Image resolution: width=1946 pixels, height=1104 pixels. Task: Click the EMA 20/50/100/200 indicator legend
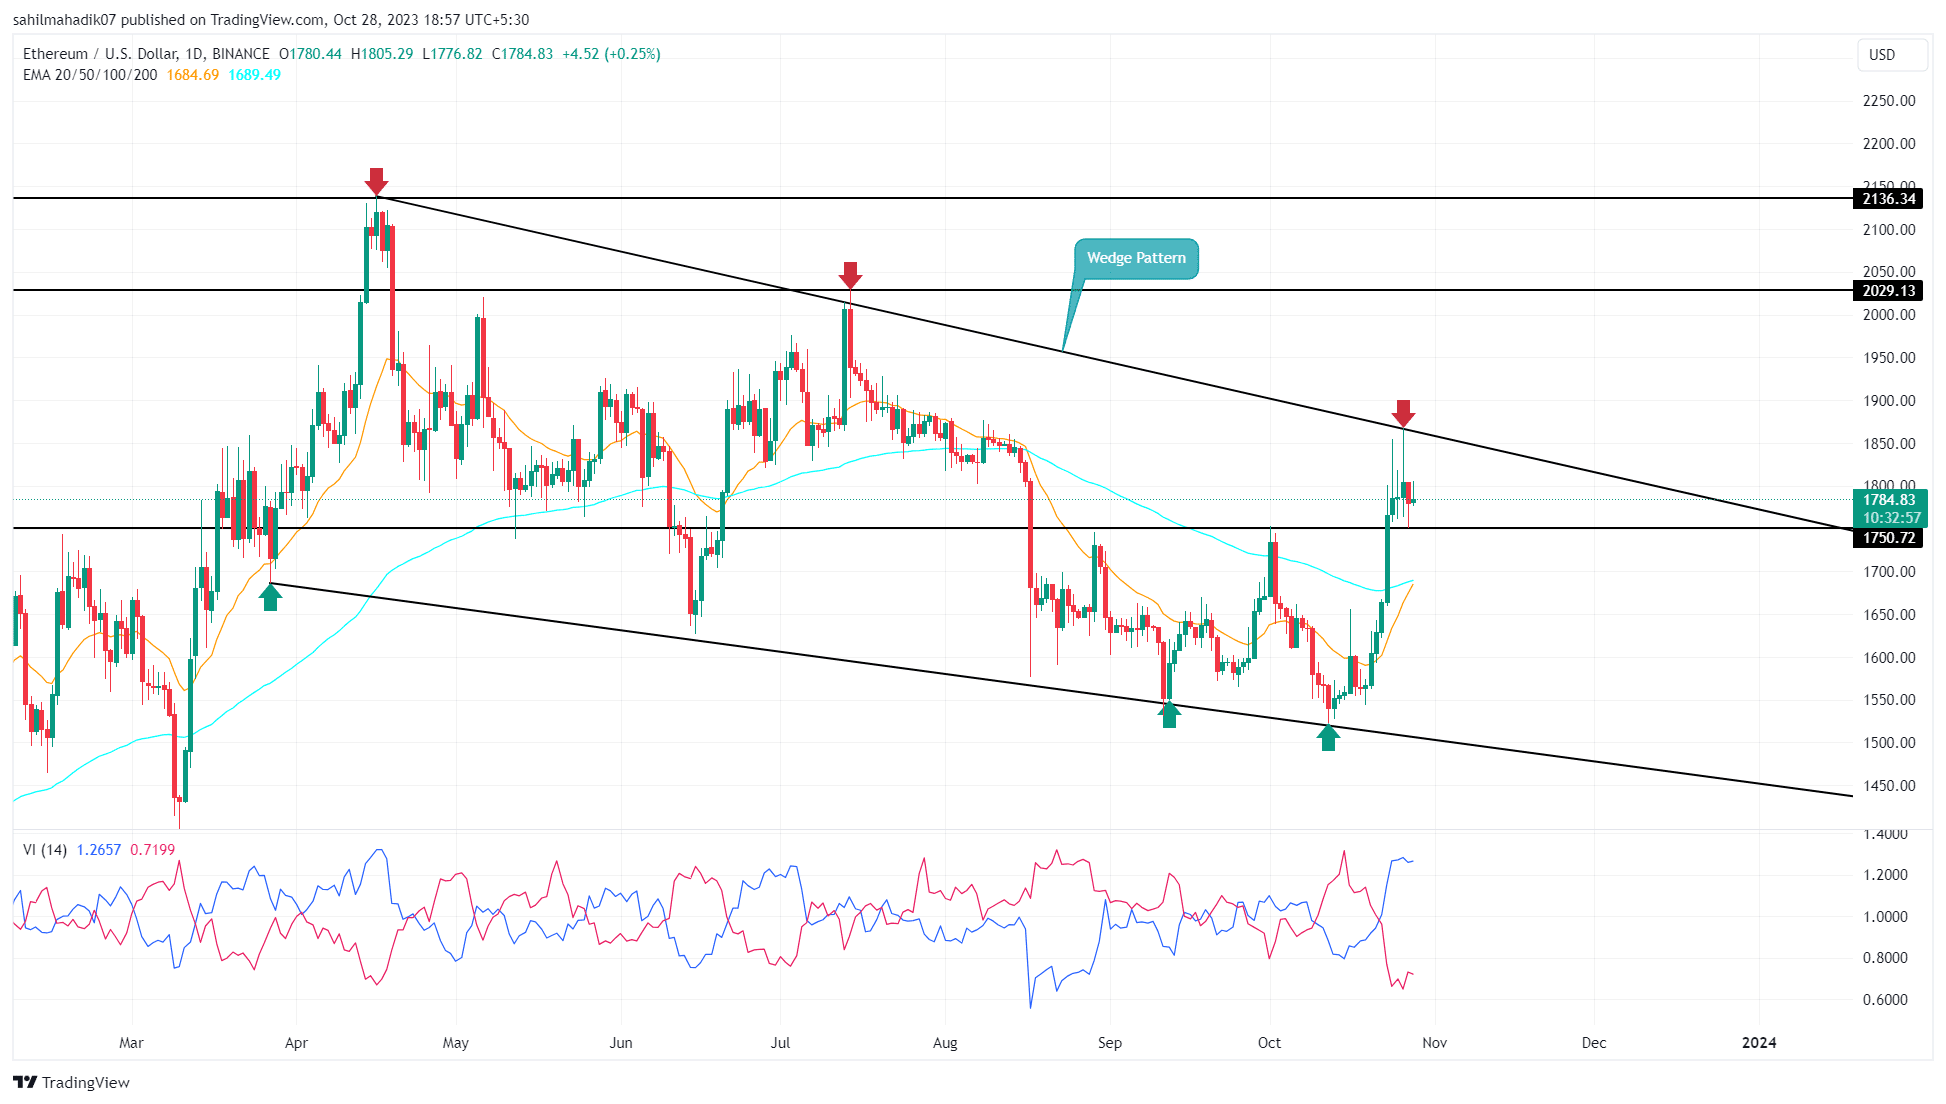[x=90, y=75]
